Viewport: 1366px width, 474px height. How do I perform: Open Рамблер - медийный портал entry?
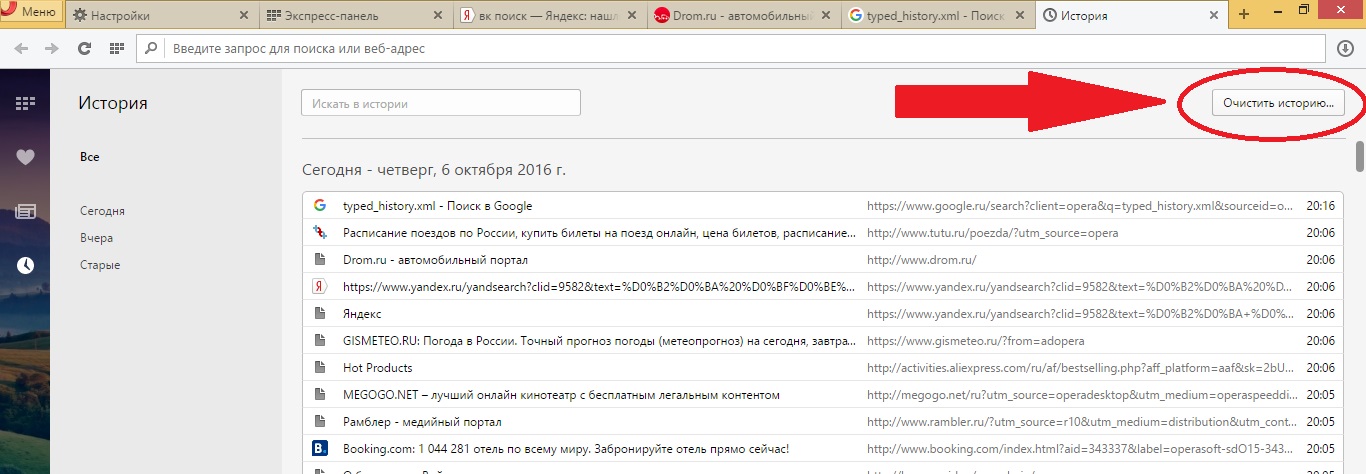[422, 422]
